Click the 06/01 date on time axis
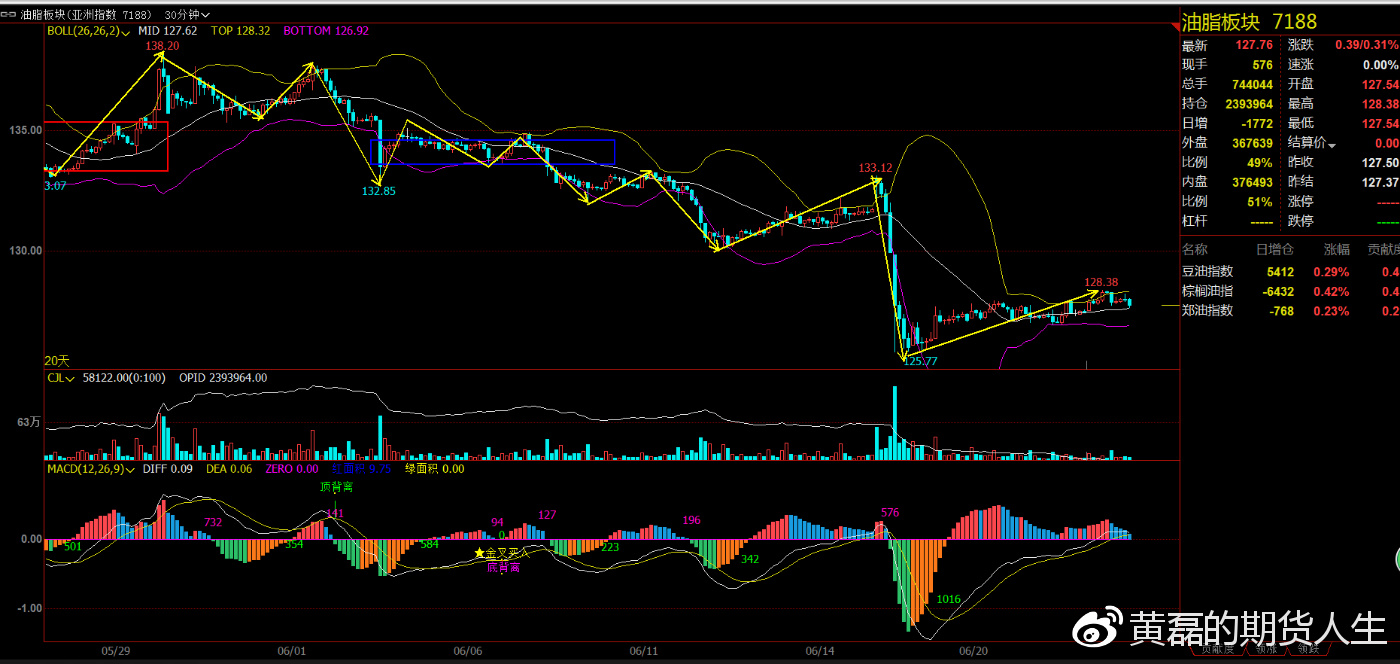1400x664 pixels. pos(291,650)
